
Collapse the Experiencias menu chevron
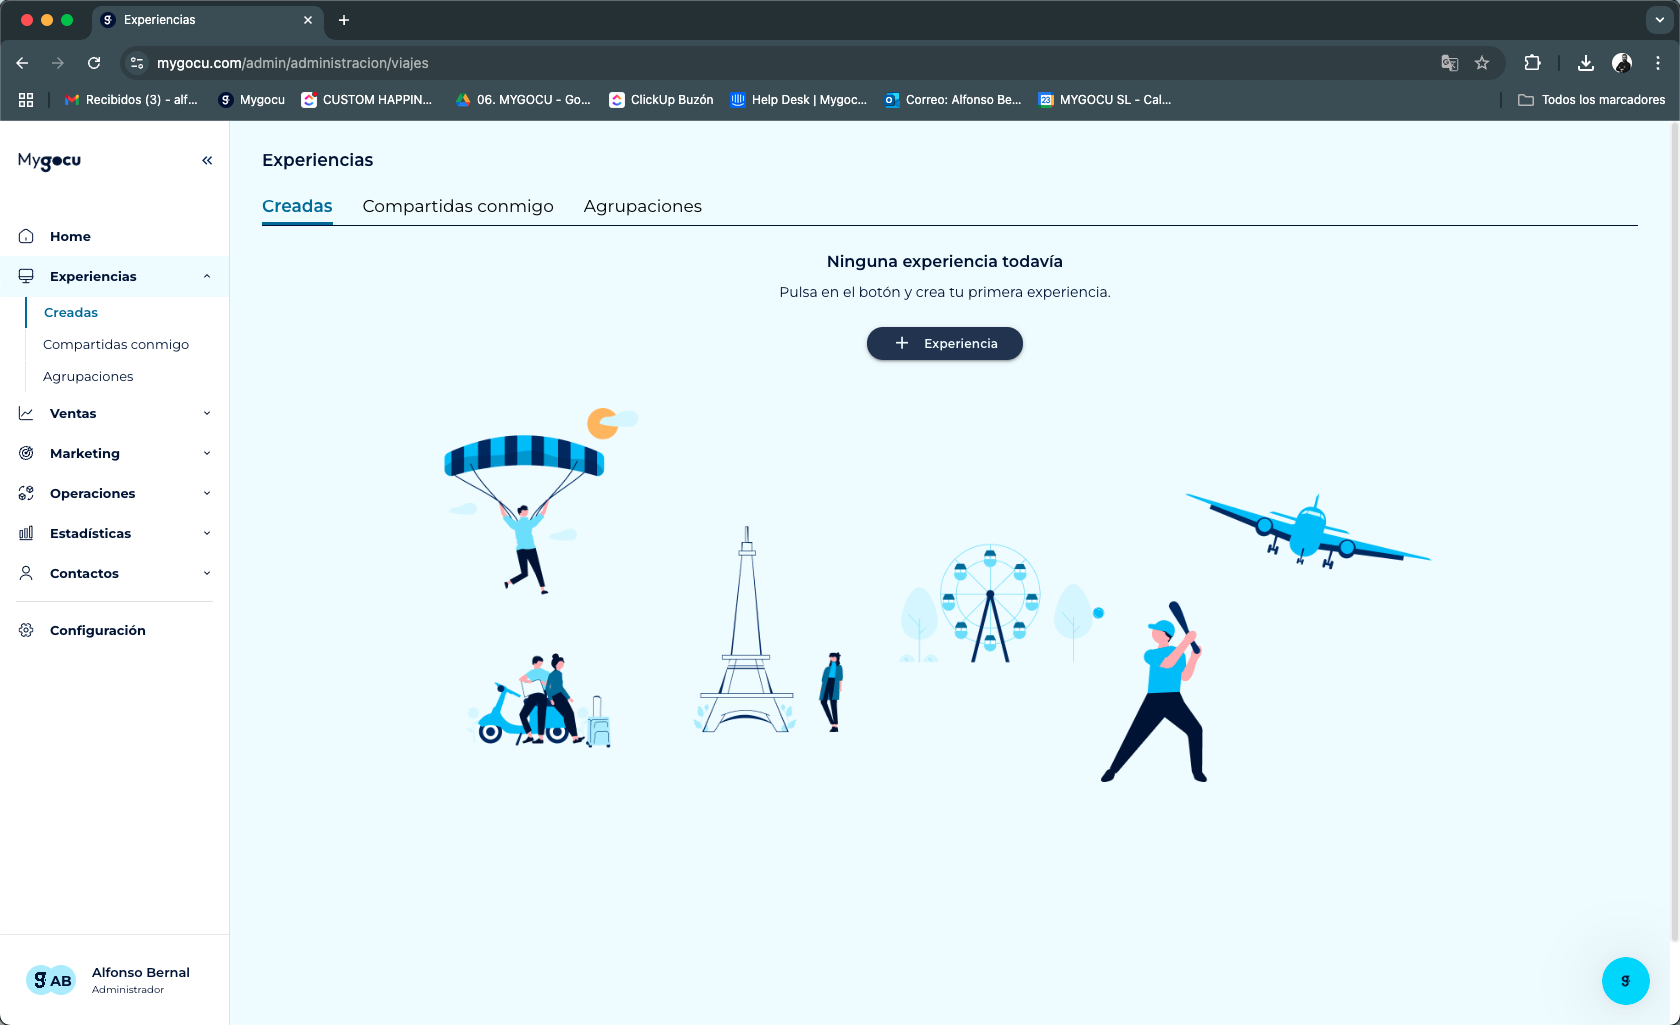click(207, 276)
